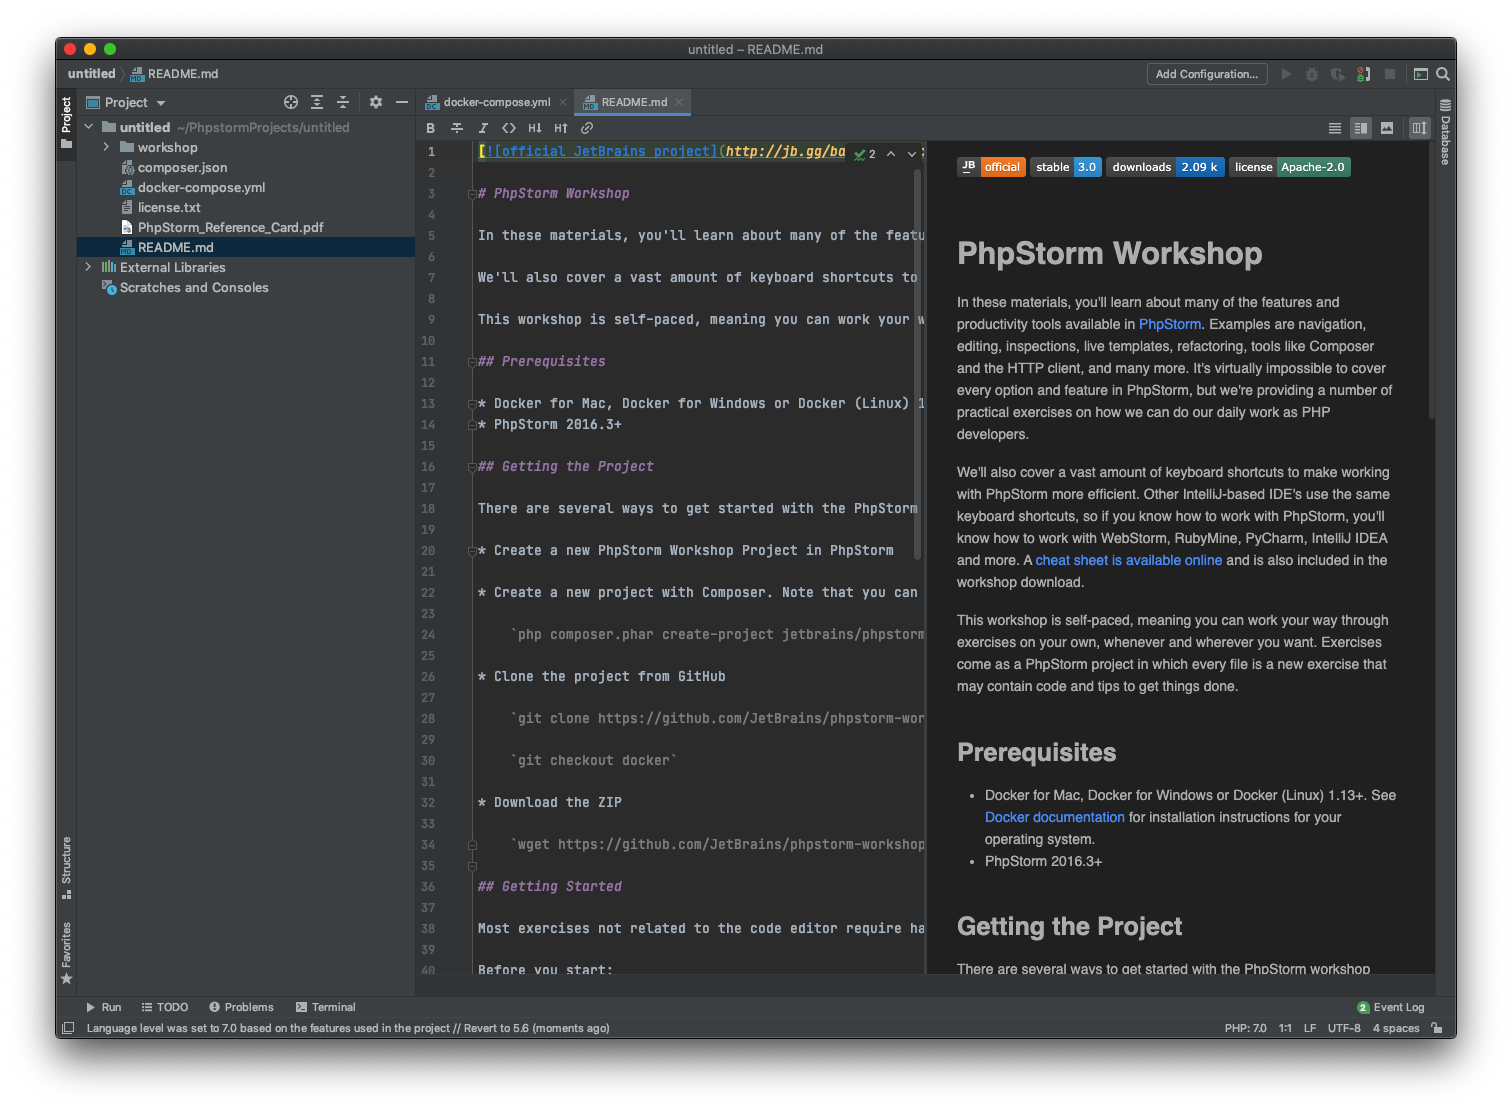Toggle Project side tool window tab

tap(67, 122)
